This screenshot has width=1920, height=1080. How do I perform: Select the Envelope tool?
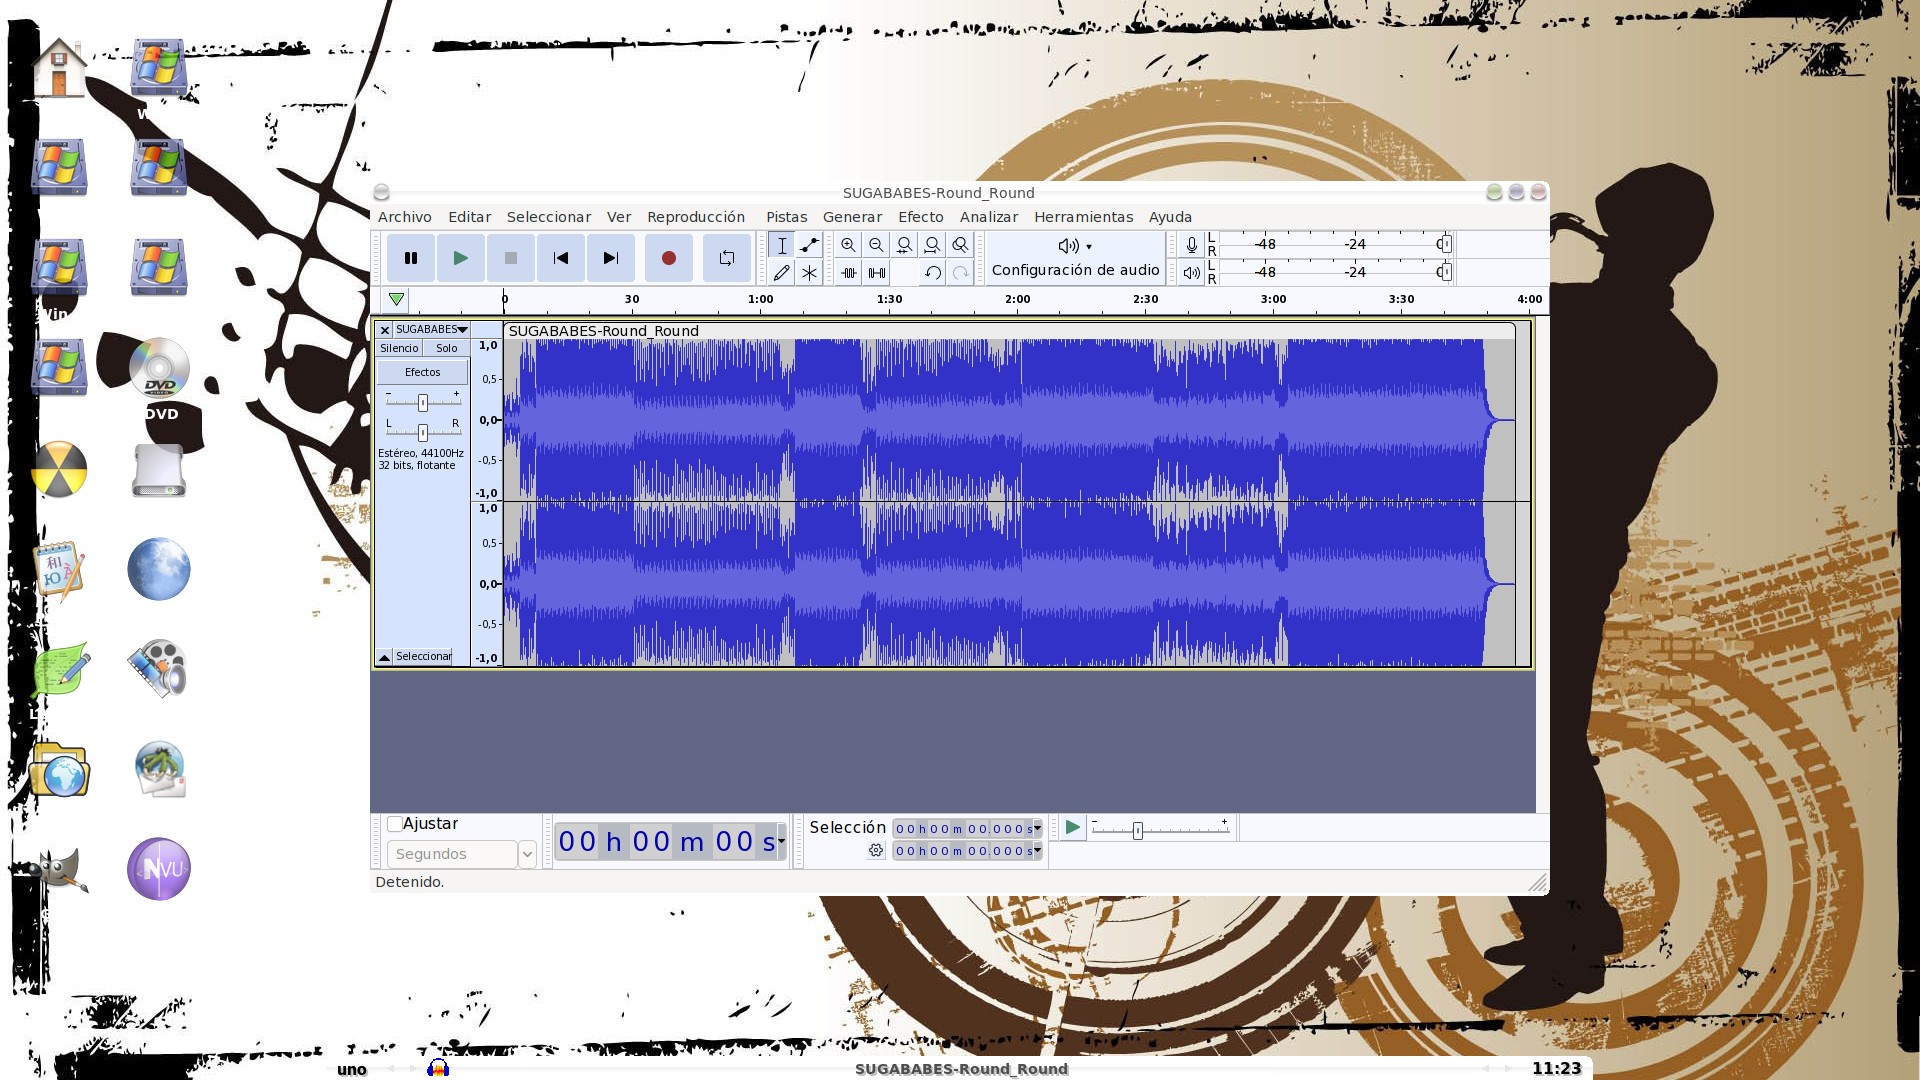tap(809, 245)
